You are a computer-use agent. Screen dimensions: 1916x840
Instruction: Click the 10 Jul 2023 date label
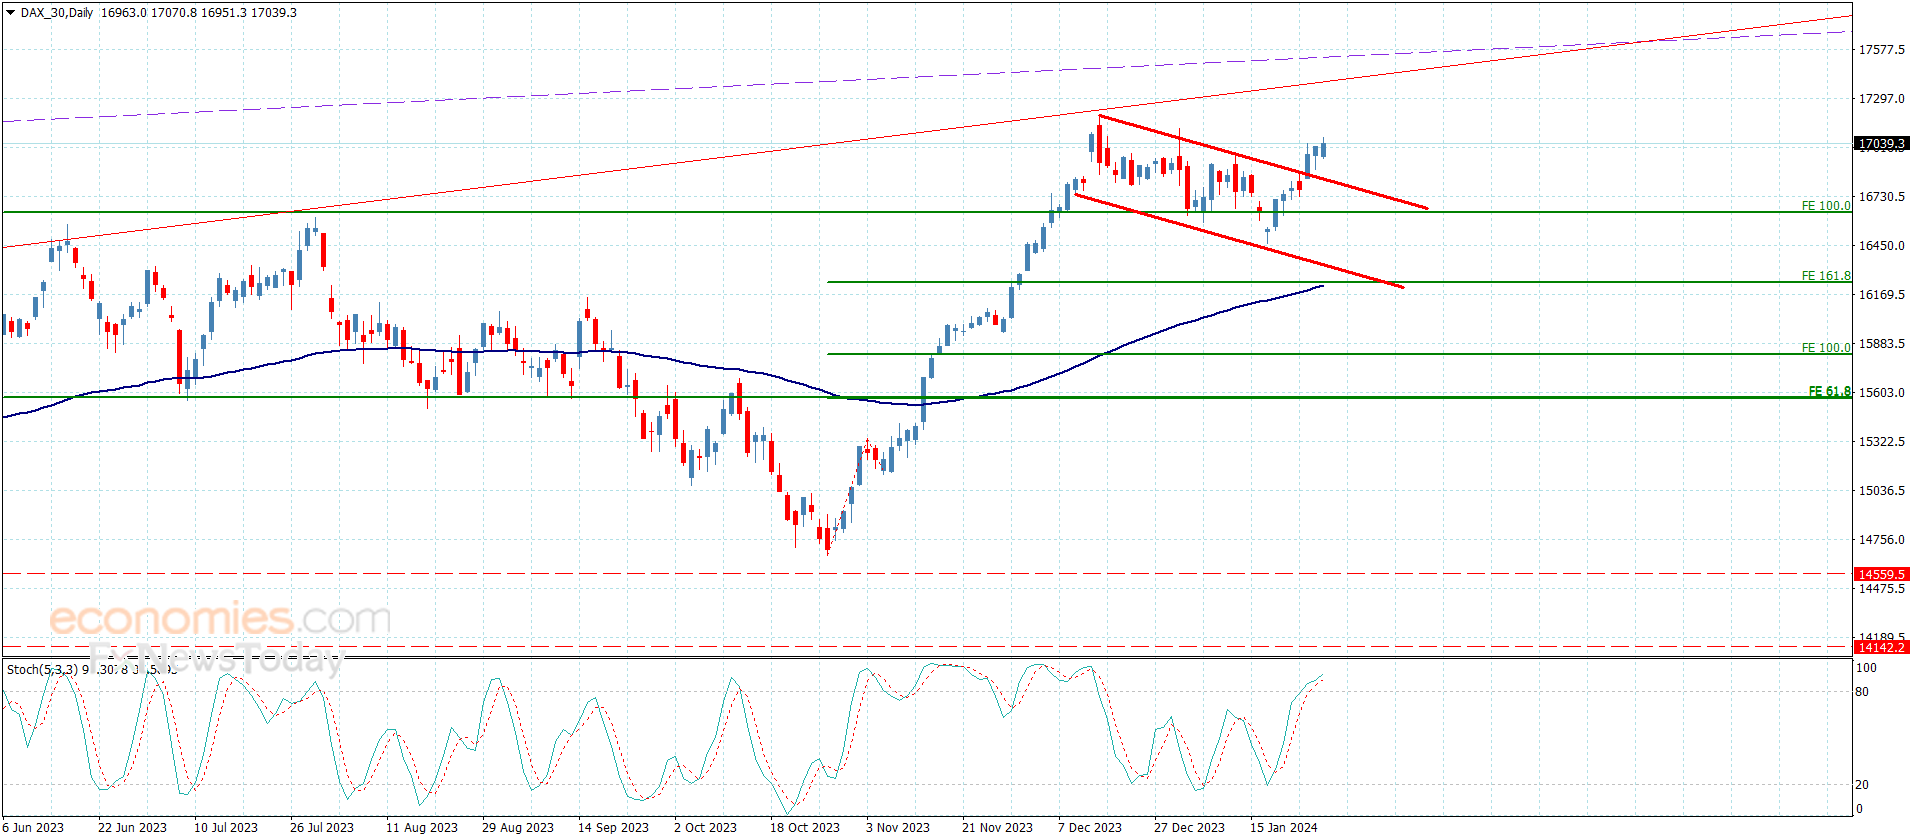(x=226, y=827)
